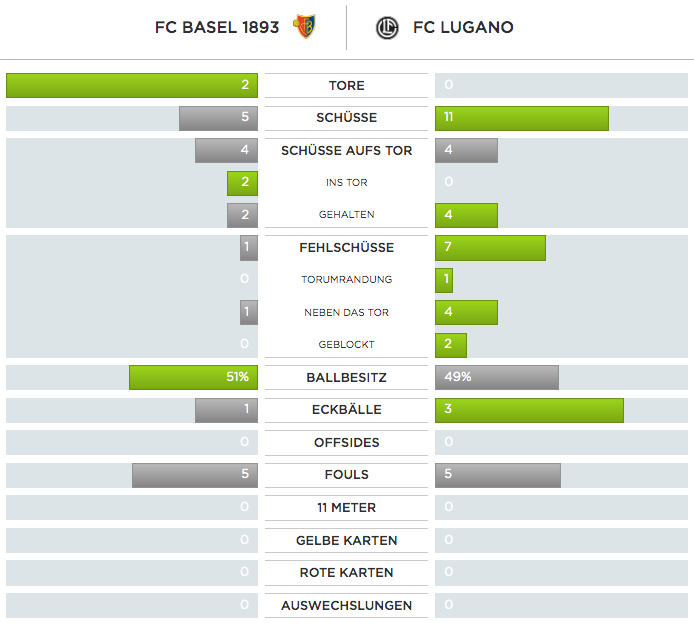This screenshot has width=694, height=624.
Task: Select the Gelbe Karten row label
Action: click(346, 541)
